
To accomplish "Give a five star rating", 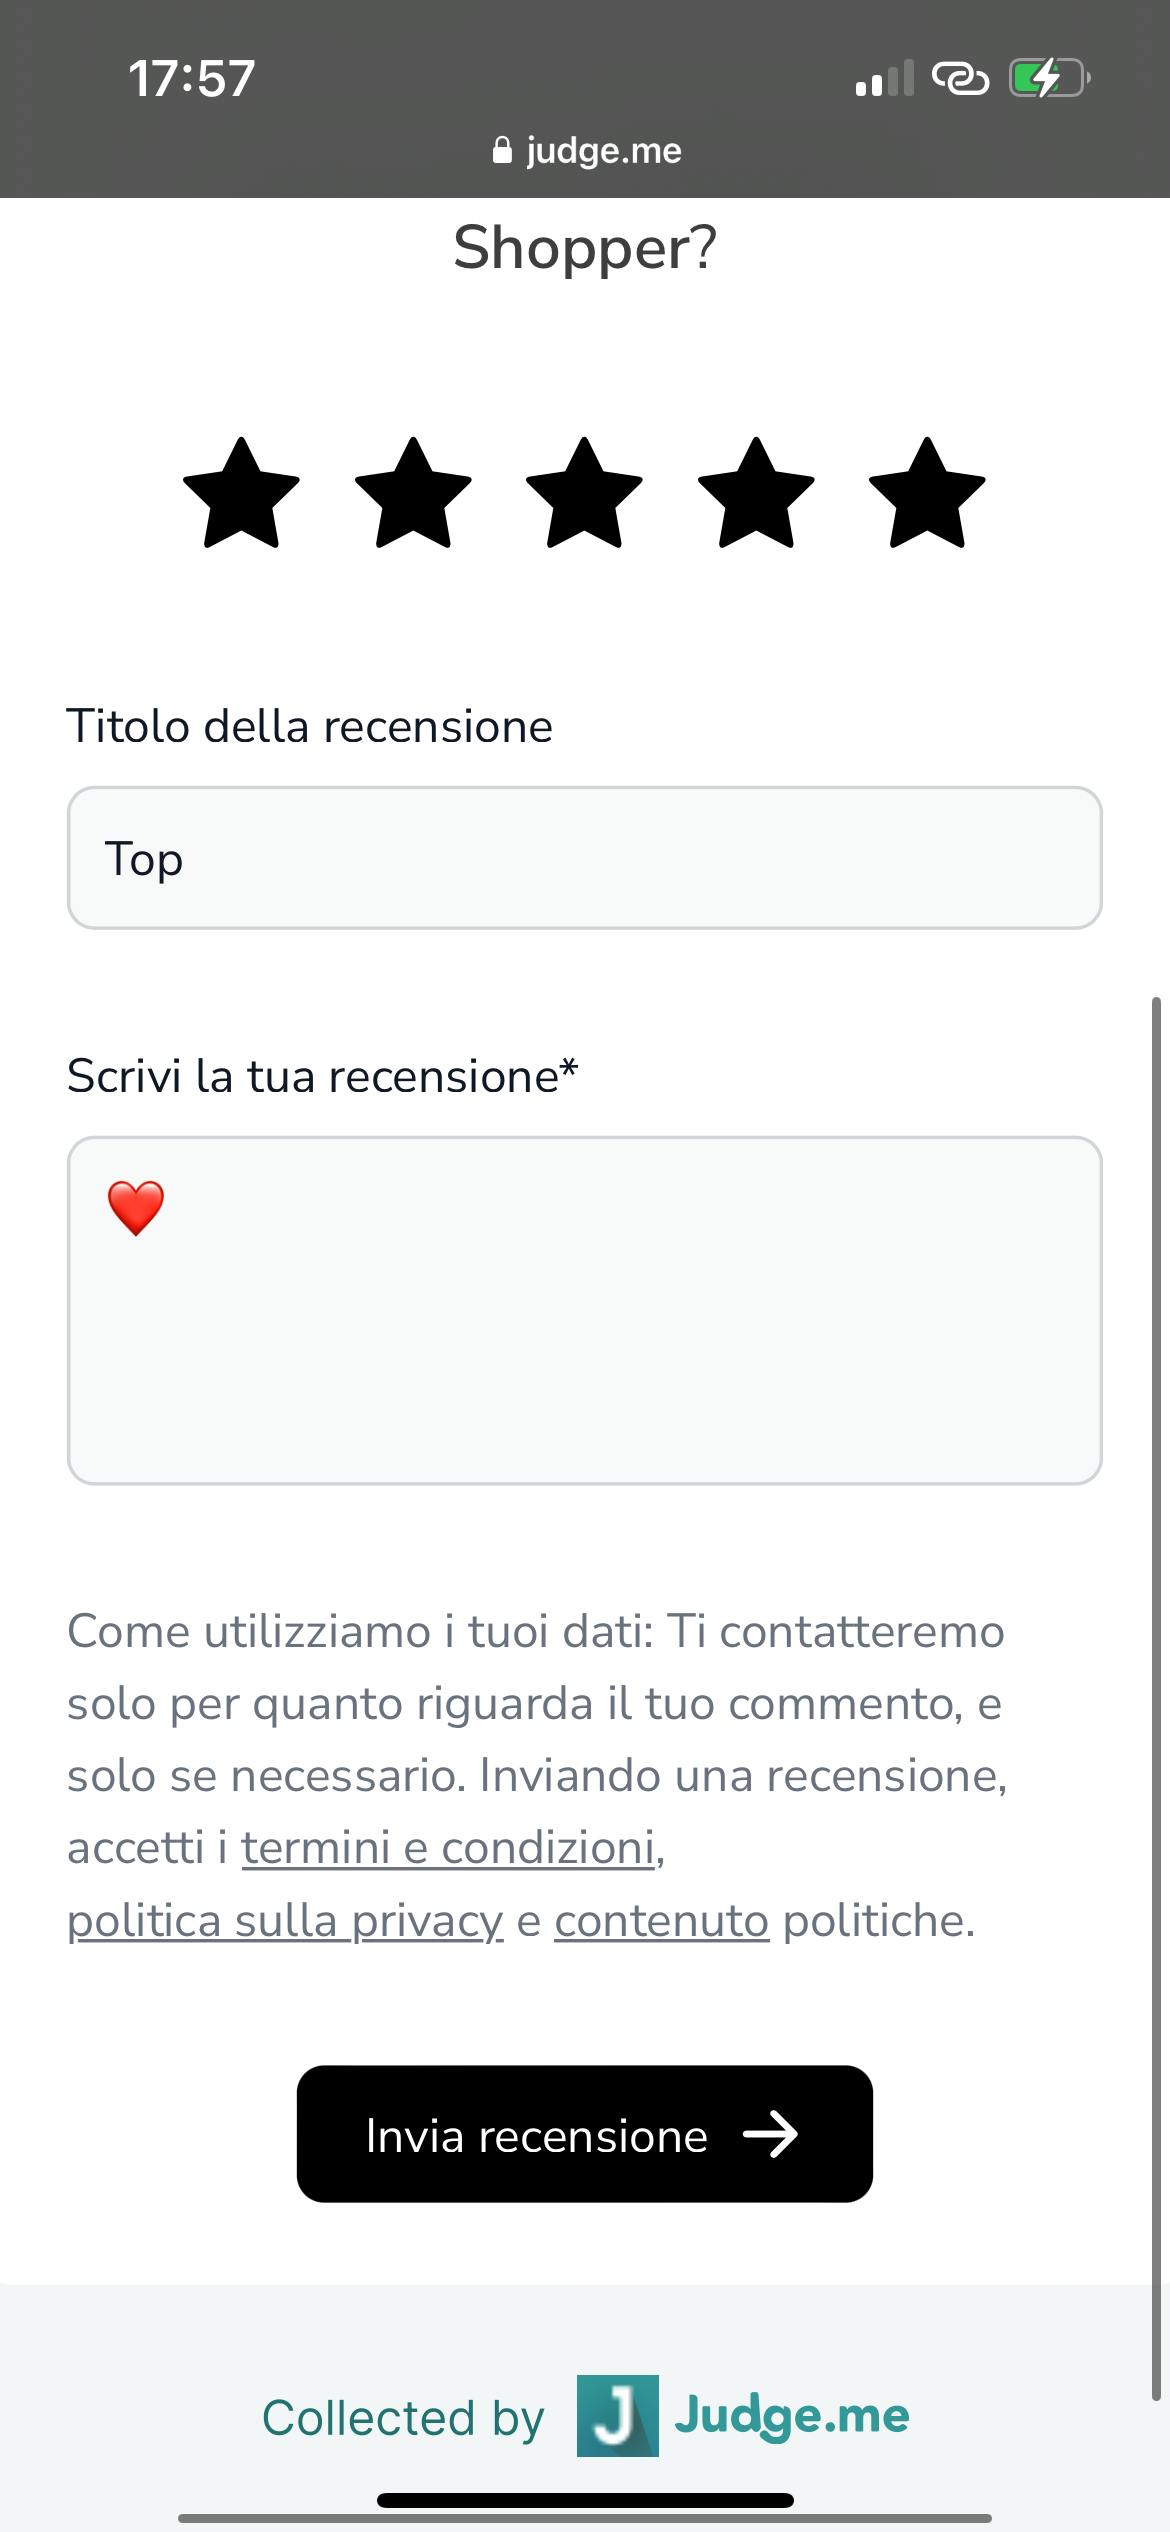I will [928, 494].
